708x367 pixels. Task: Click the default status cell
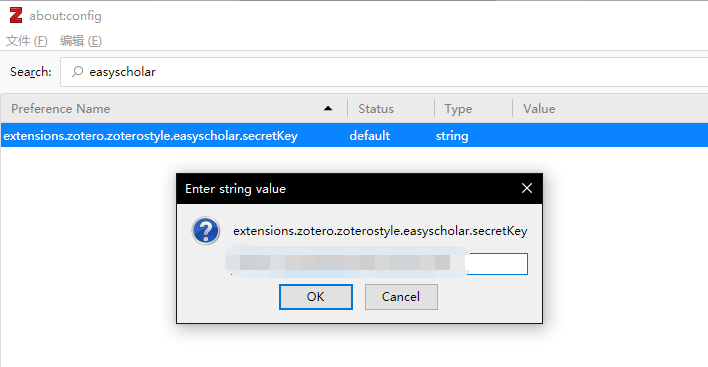coord(370,135)
